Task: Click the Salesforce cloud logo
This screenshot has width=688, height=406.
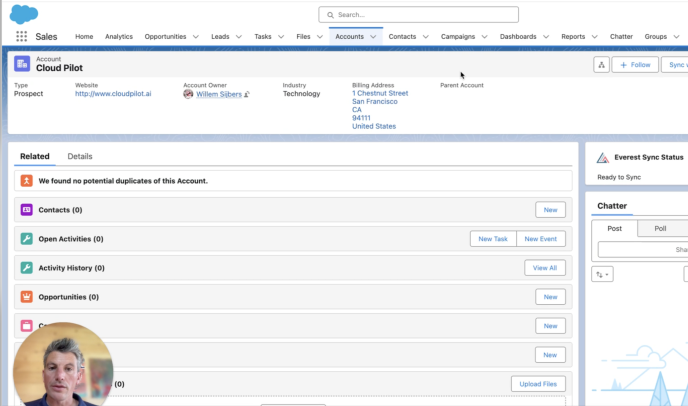Action: coord(24,14)
